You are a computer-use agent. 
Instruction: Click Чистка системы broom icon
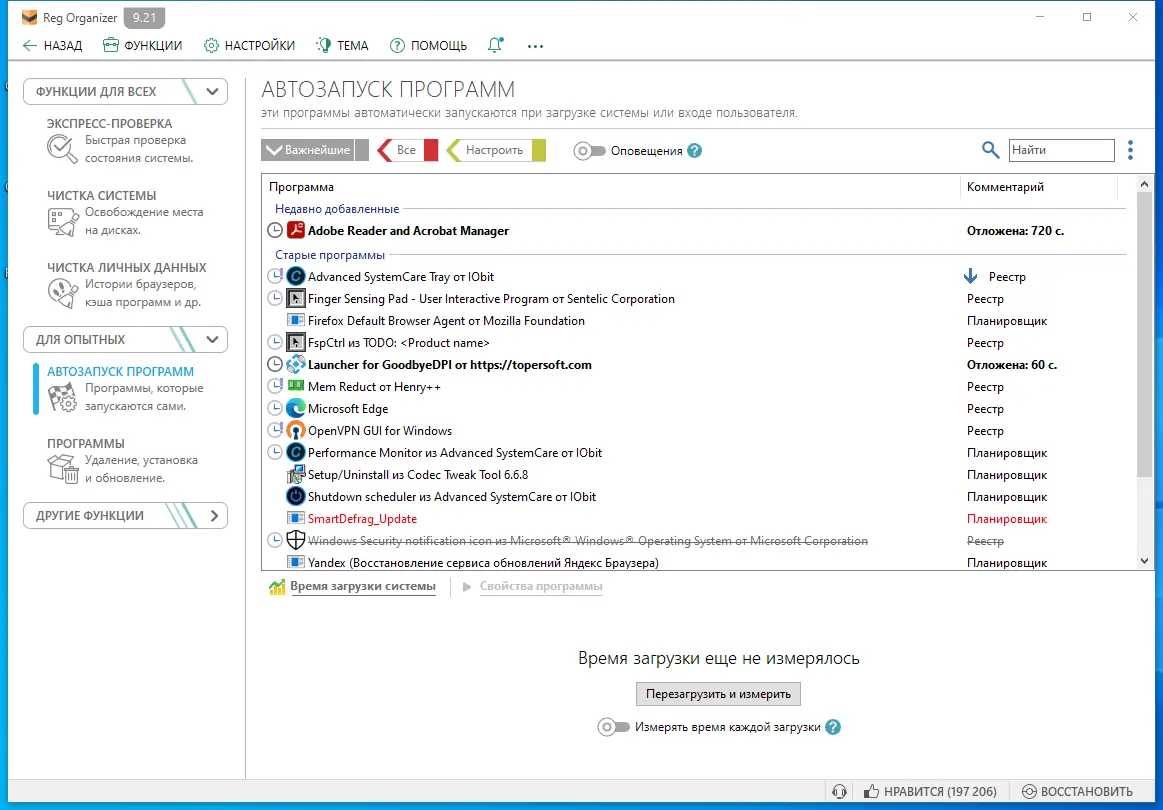(62, 221)
